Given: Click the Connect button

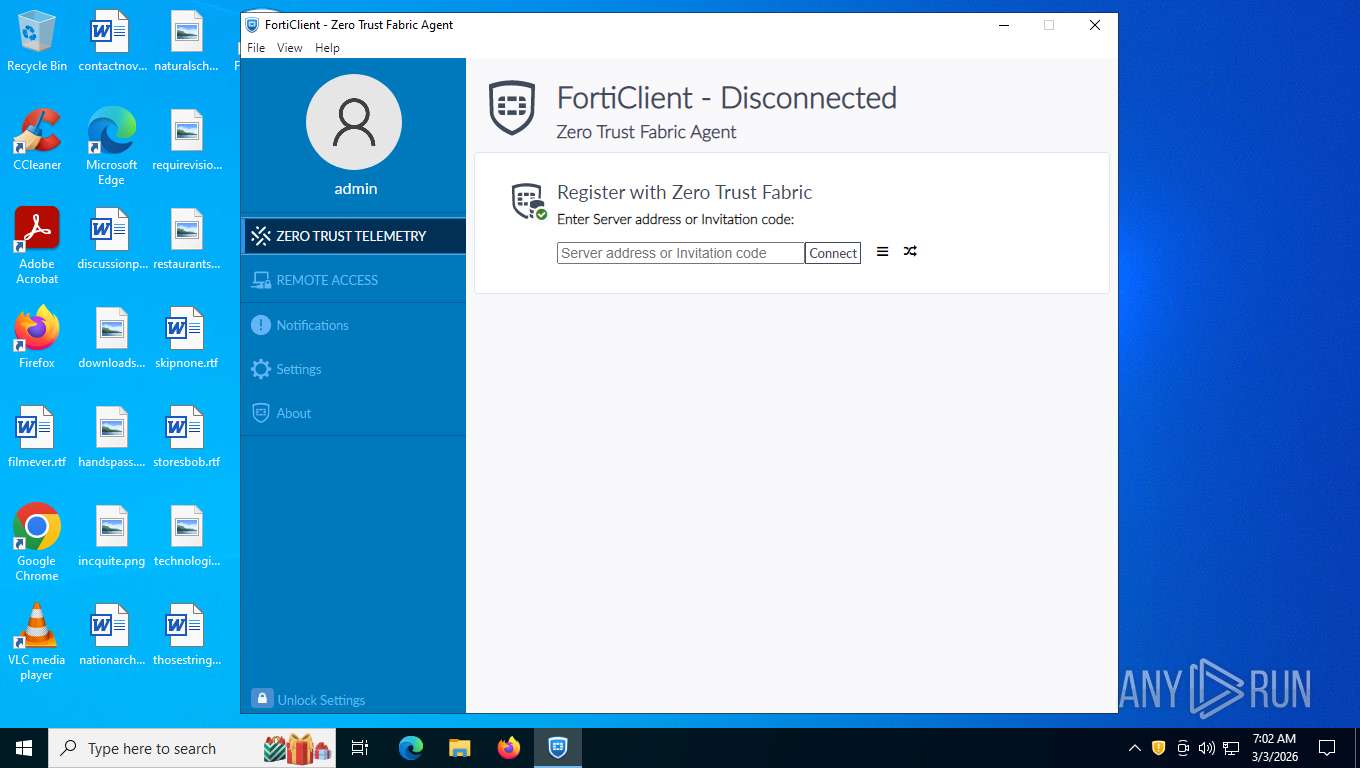Looking at the screenshot, I should click(833, 253).
